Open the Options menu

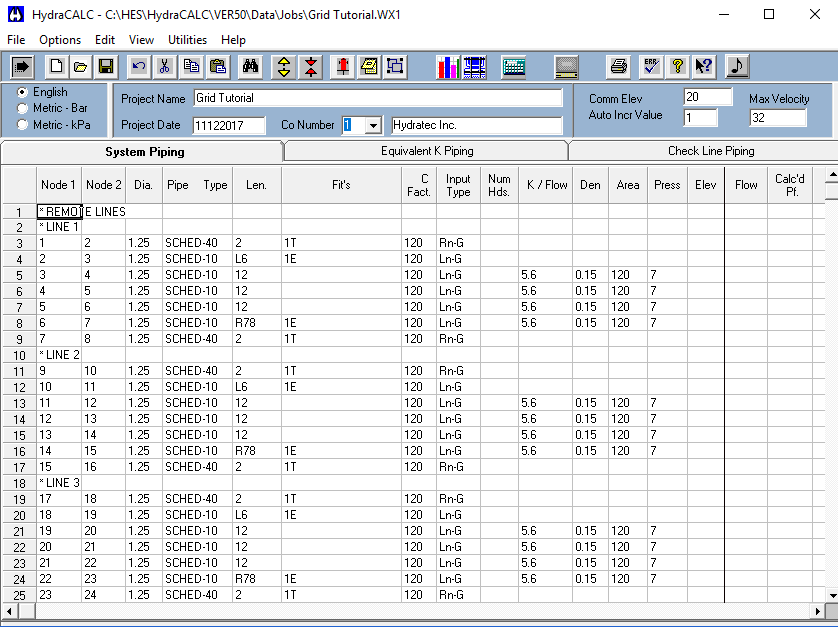click(x=60, y=40)
